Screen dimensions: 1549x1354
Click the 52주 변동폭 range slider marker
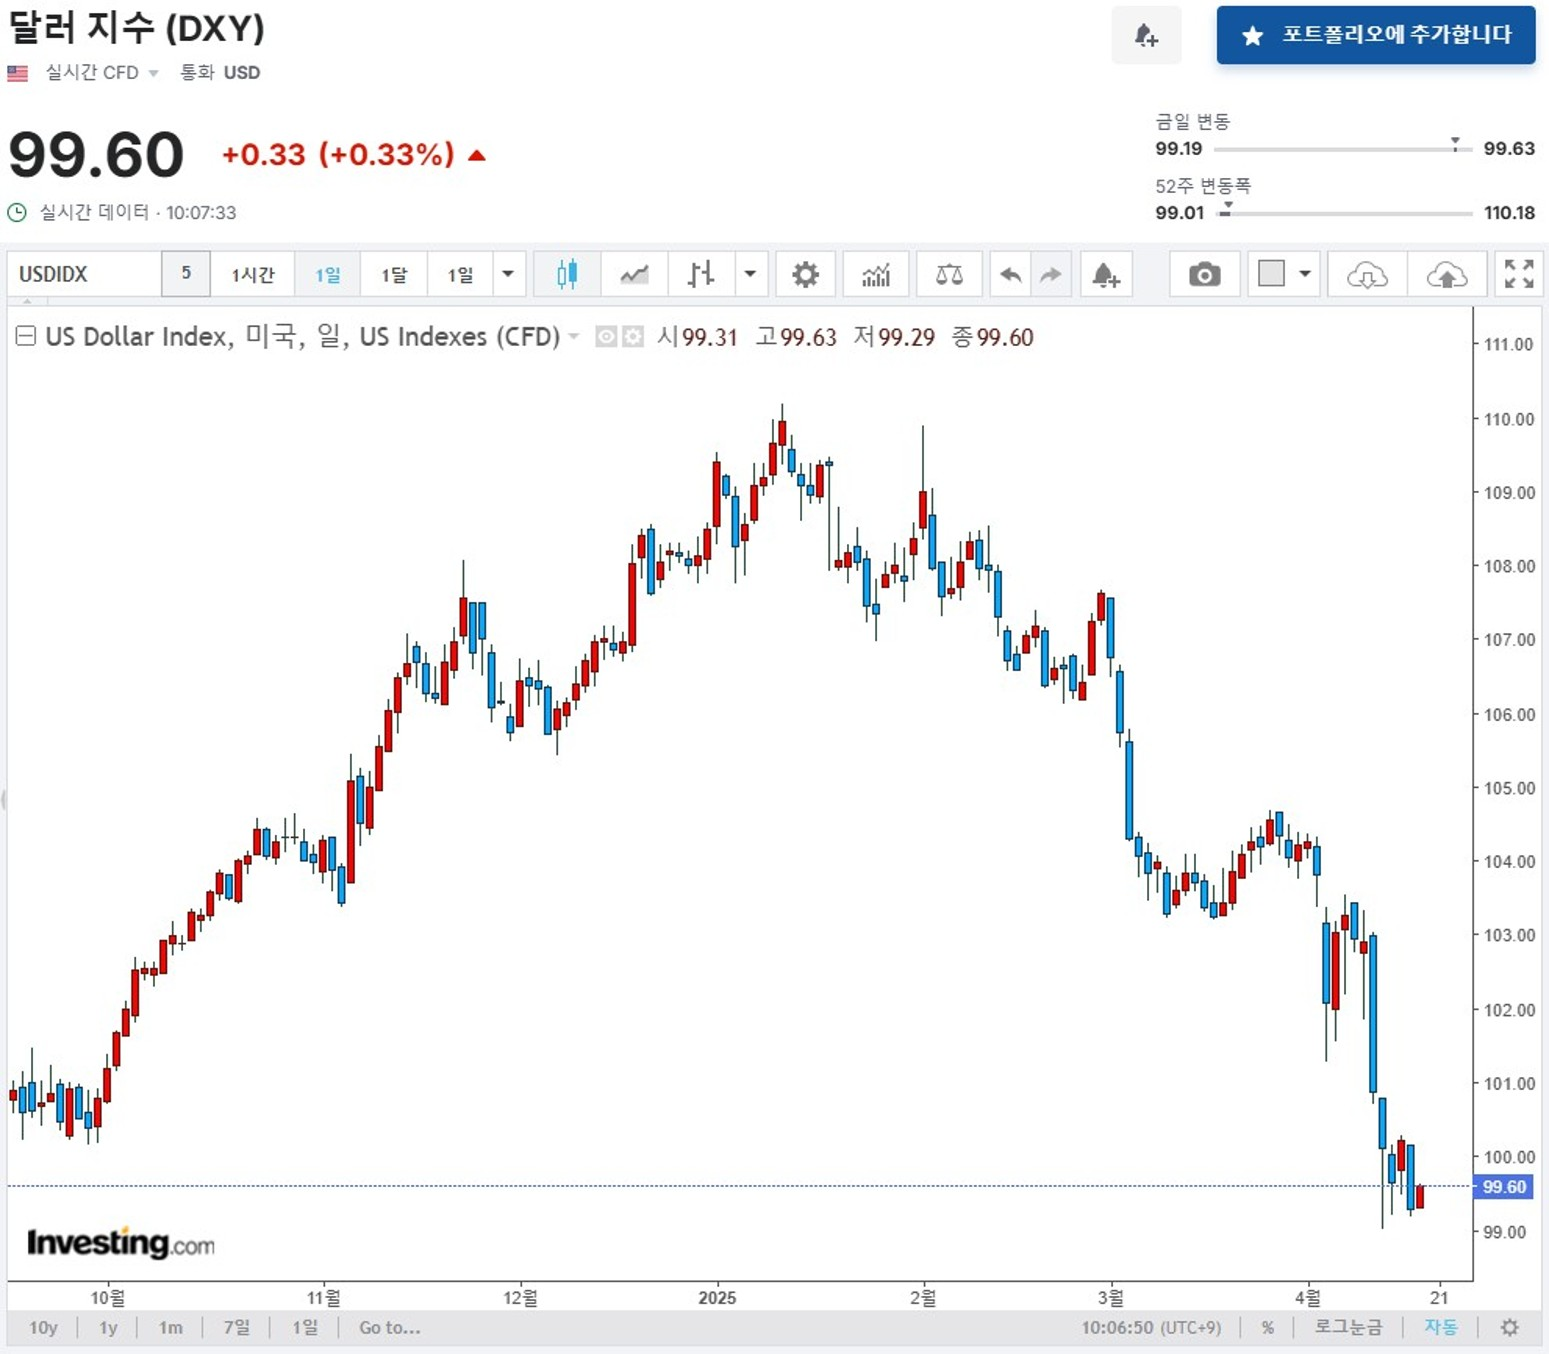[x=1226, y=208]
